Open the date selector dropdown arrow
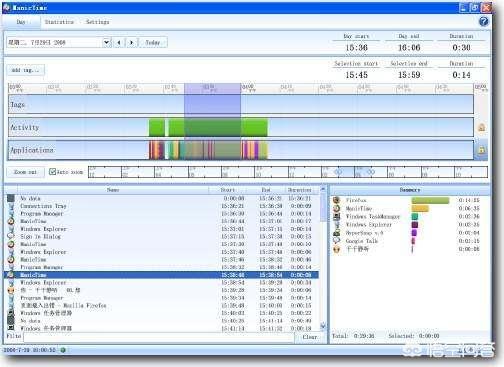The width and height of the screenshot is (504, 367). (106, 42)
